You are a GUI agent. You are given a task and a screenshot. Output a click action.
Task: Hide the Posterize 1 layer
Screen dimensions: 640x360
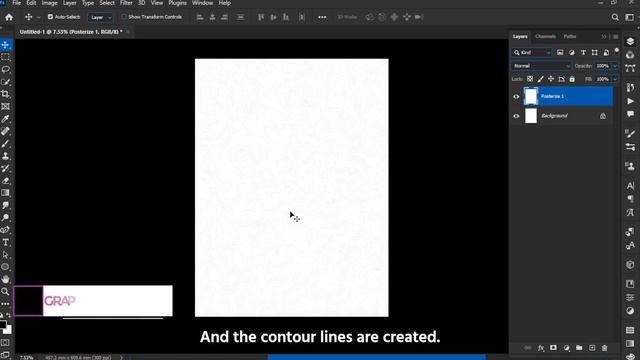point(516,97)
